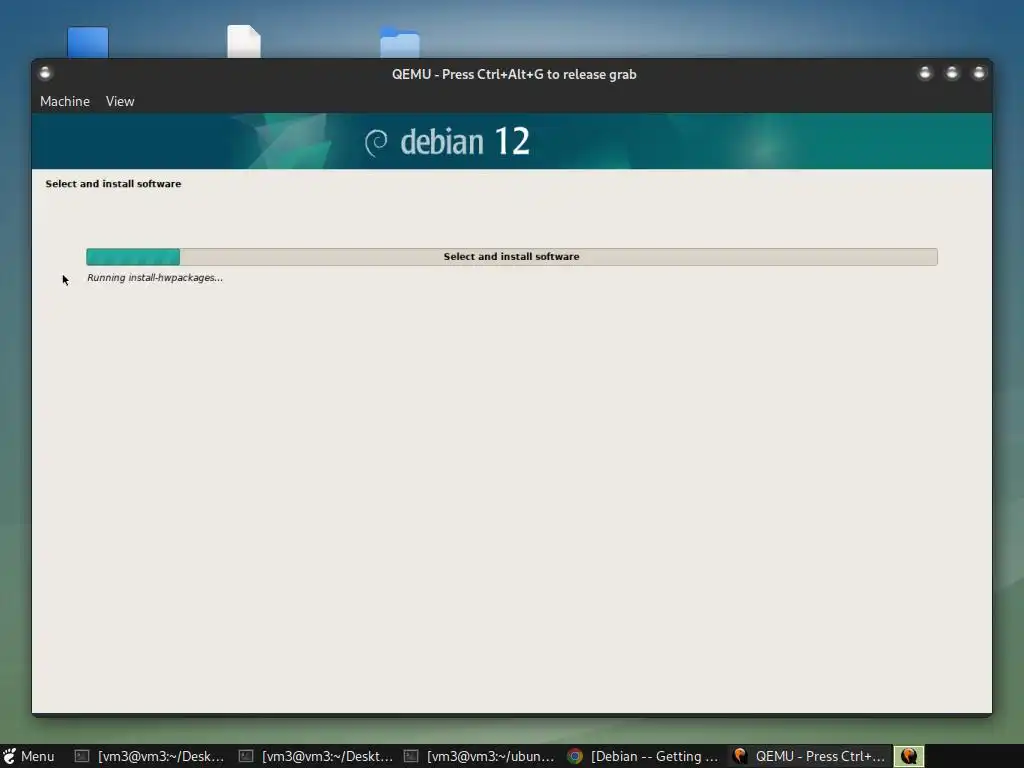1024x768 pixels.
Task: Click terminal icon of vm3@vm3:~/Deskt... task
Action: pyautogui.click(x=246, y=756)
